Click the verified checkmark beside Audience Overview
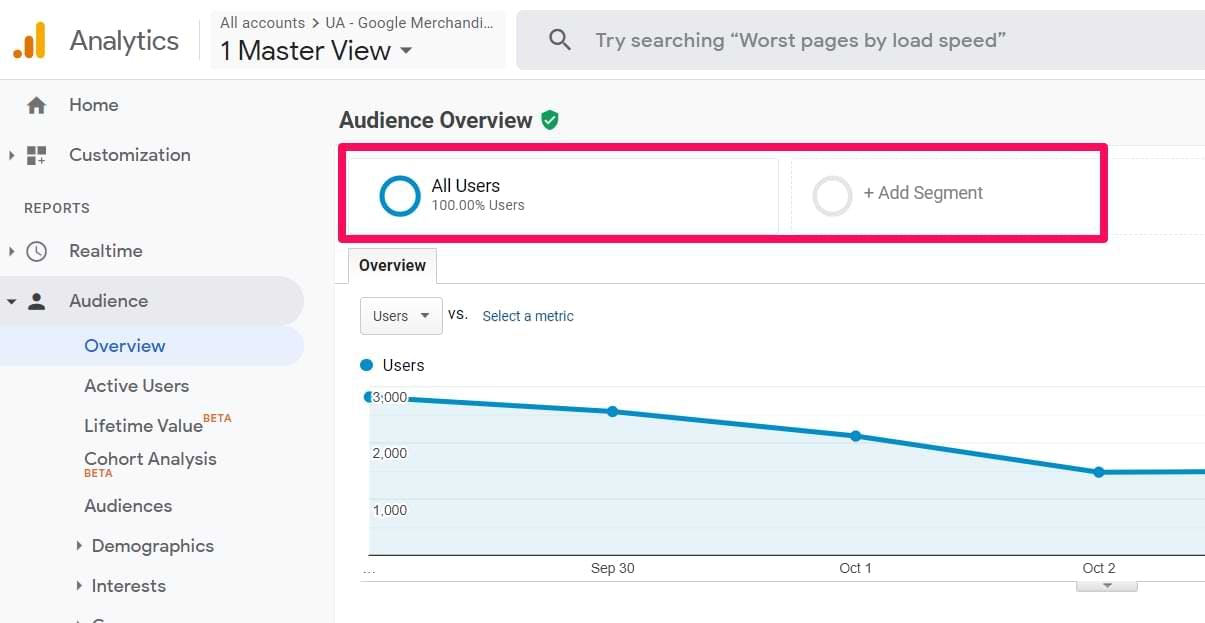Screen dimensions: 1205x623 pos(550,119)
